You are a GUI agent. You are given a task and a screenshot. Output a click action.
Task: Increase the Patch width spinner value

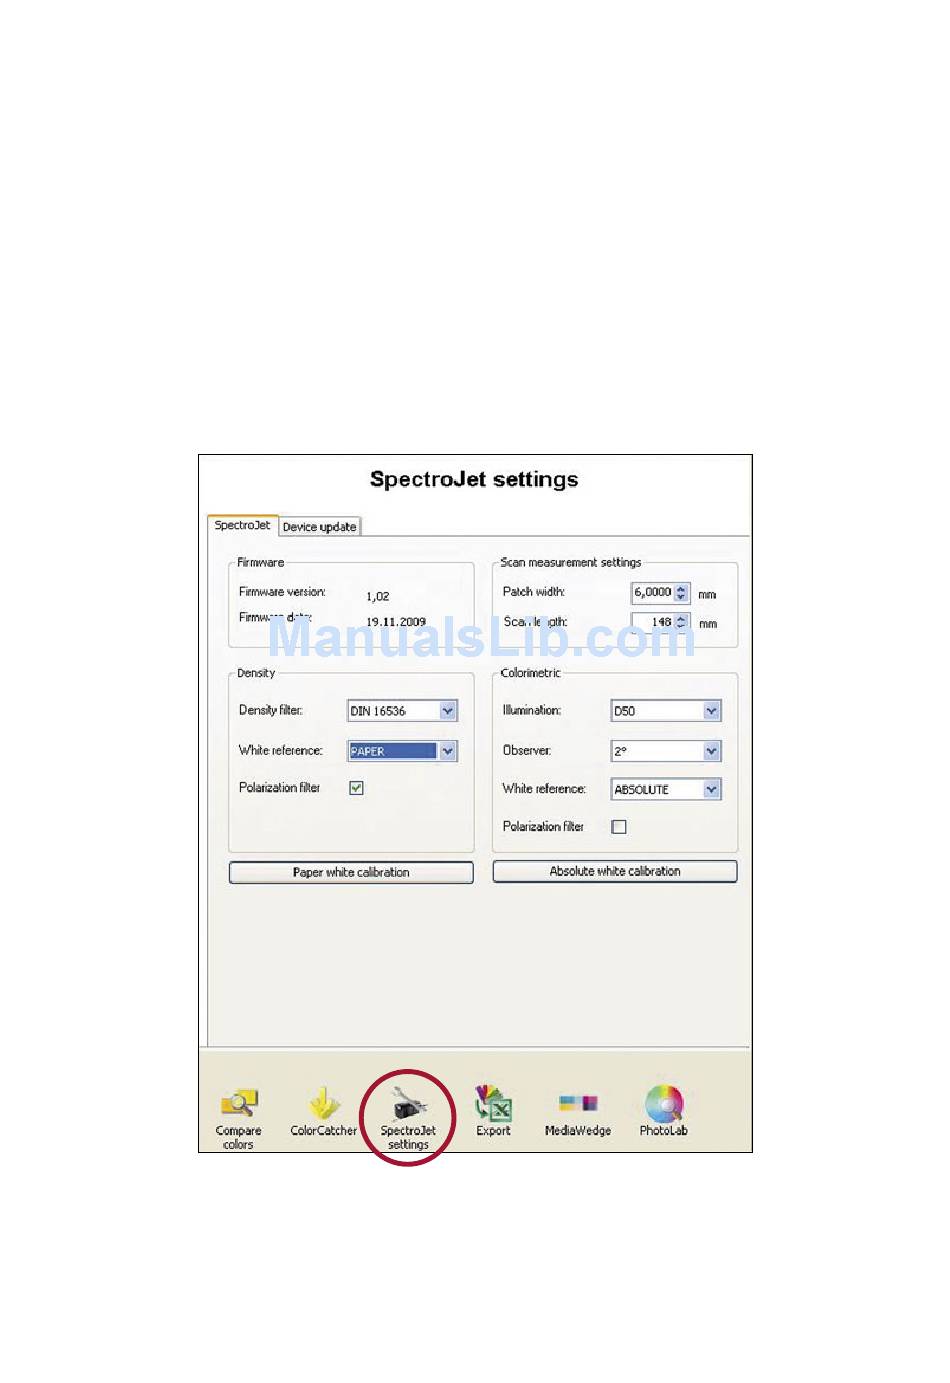pos(682,588)
